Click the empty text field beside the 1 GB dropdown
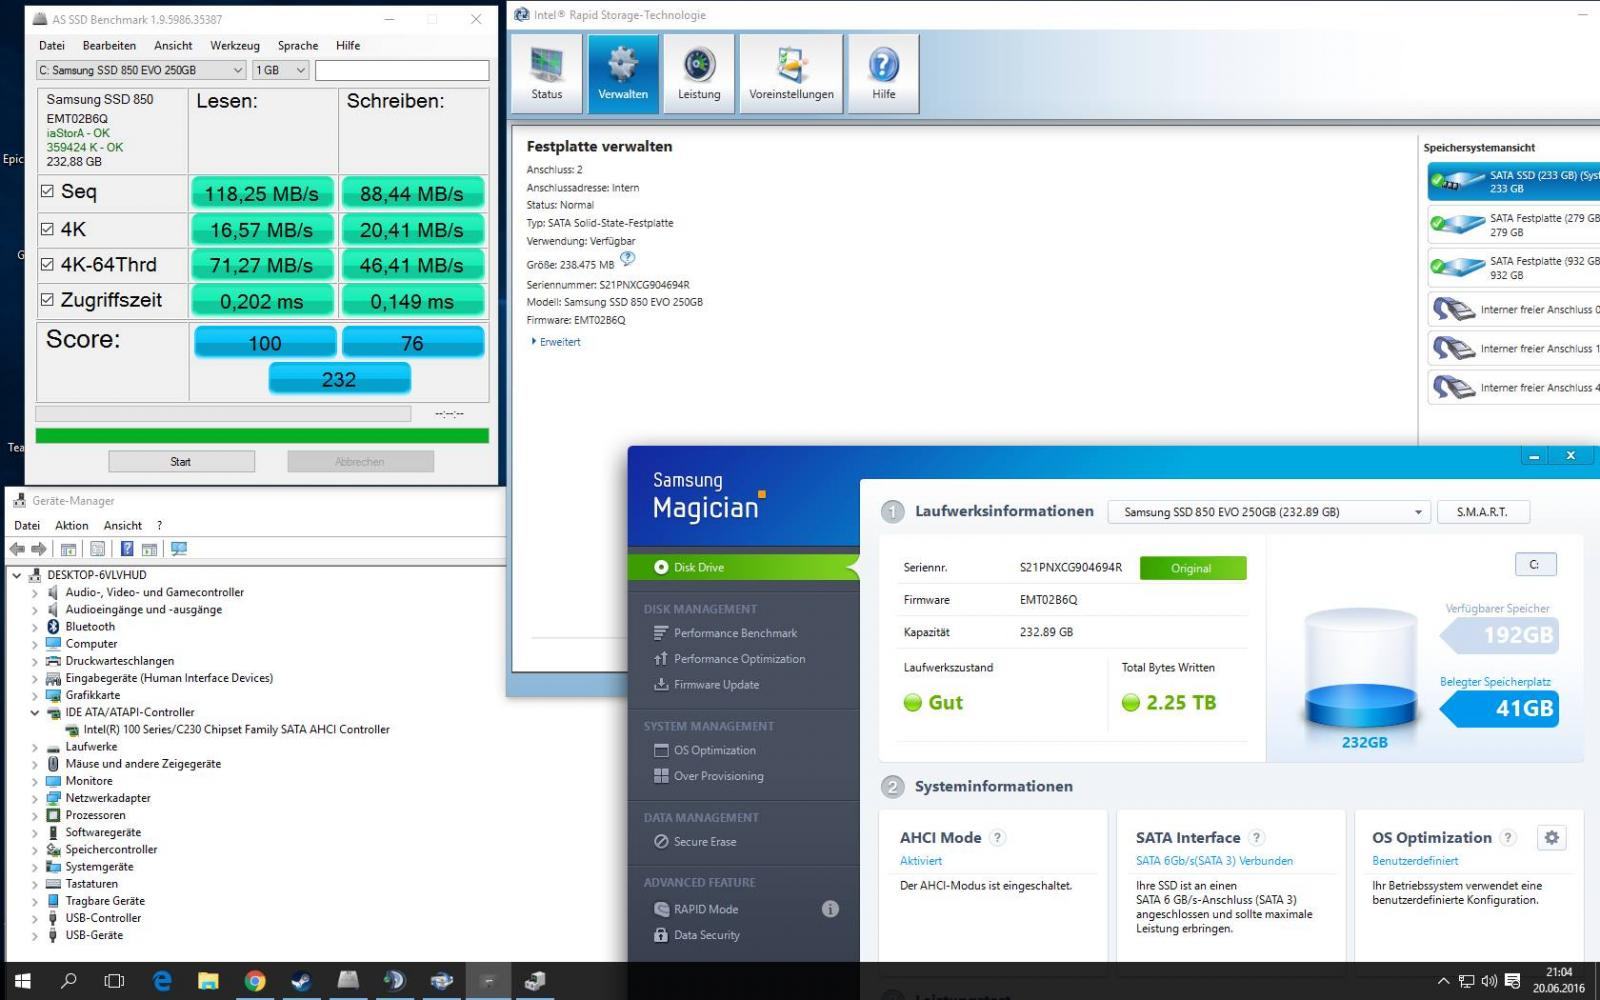This screenshot has width=1600, height=1000. (402, 70)
